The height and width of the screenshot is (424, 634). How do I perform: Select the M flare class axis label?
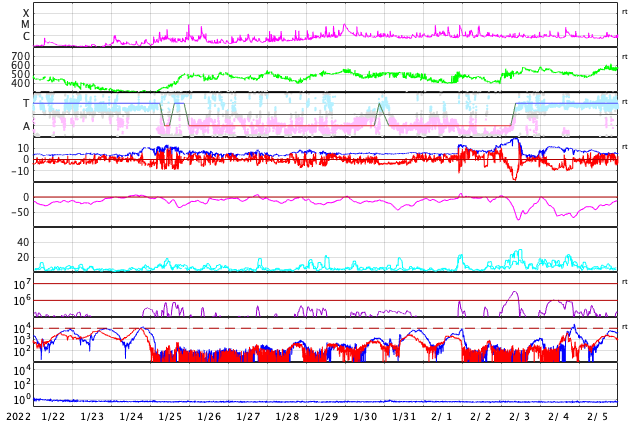pos(25,25)
